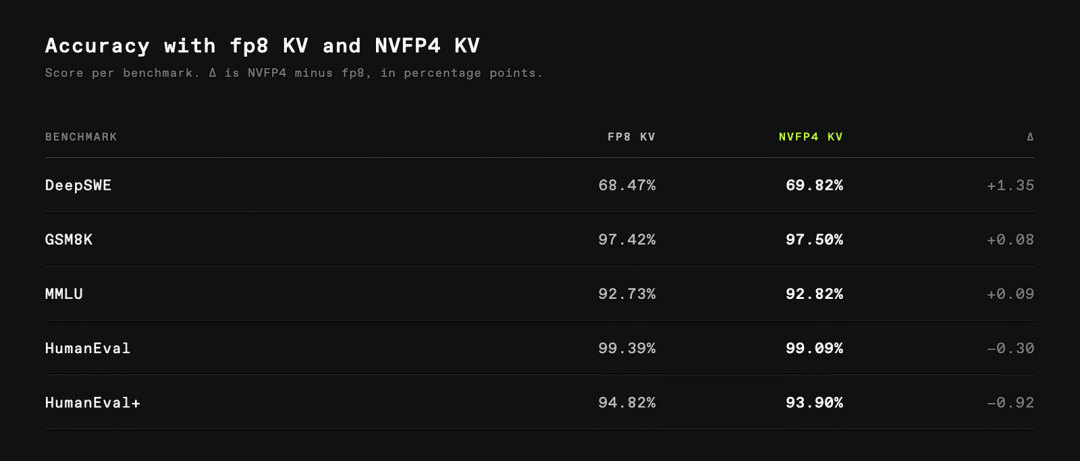Click the Δ delta column header
This screenshot has width=1080, height=461.
(1030, 136)
